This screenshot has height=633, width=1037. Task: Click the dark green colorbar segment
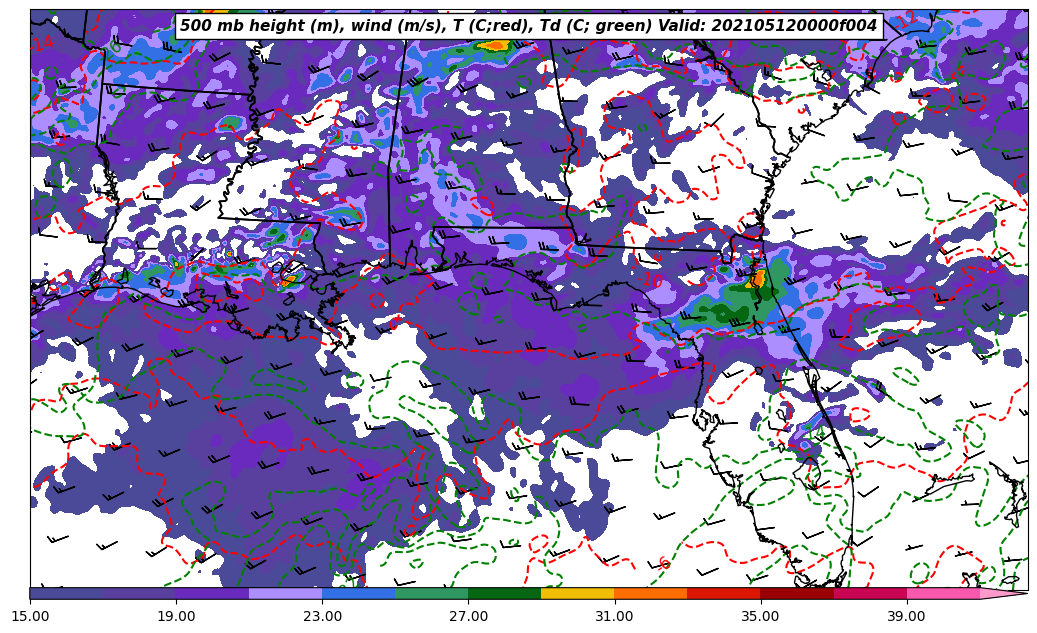(x=504, y=593)
